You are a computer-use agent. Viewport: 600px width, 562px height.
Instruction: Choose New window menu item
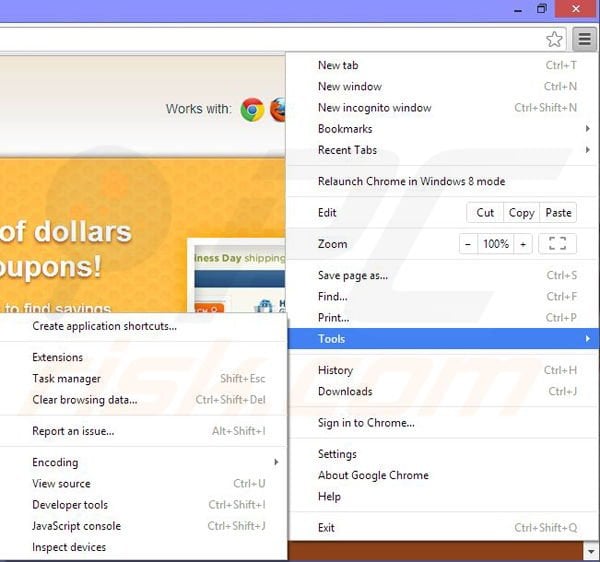point(443,86)
